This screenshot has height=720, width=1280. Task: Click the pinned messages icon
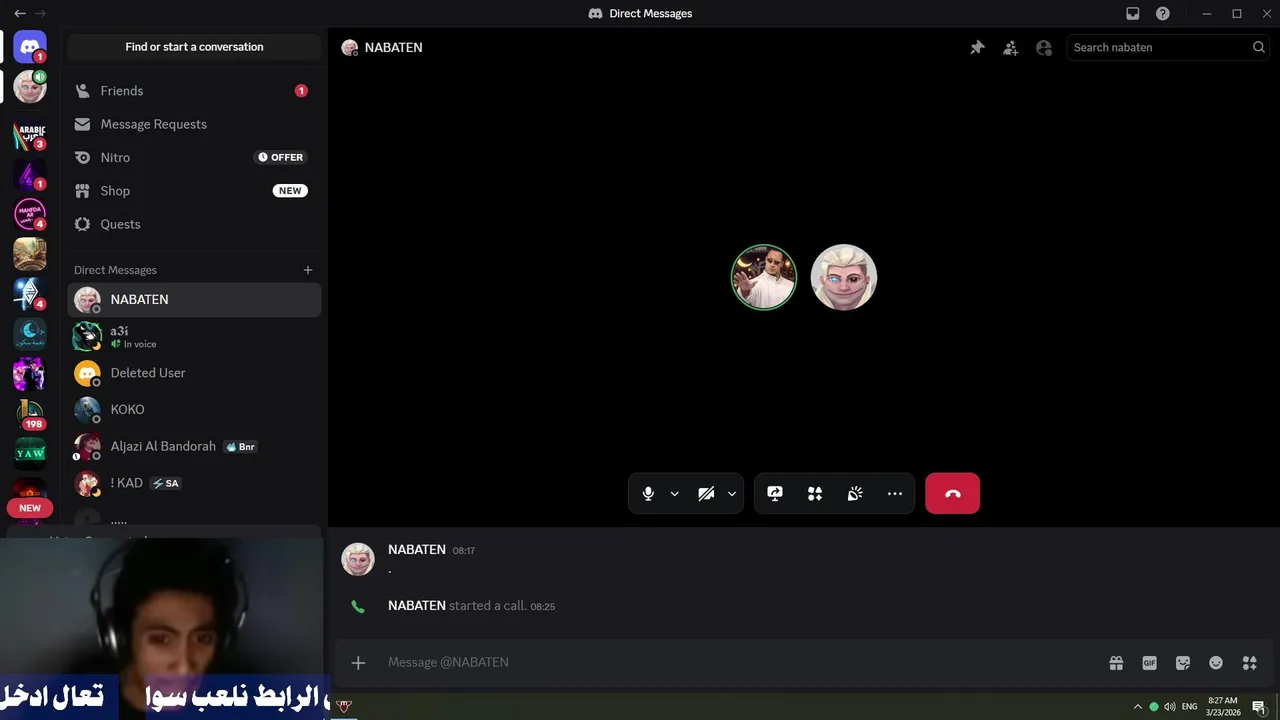pos(977,47)
